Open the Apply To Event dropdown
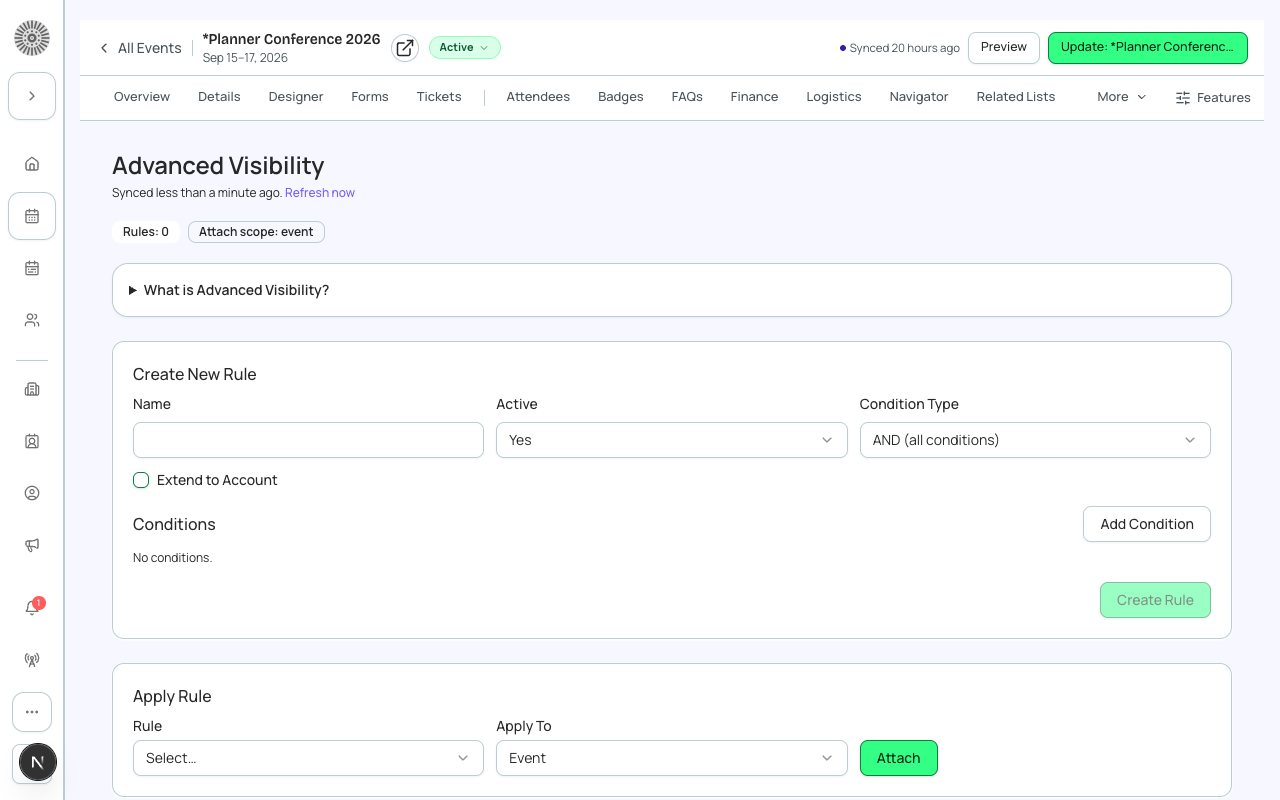The width and height of the screenshot is (1280, 800). coord(672,758)
